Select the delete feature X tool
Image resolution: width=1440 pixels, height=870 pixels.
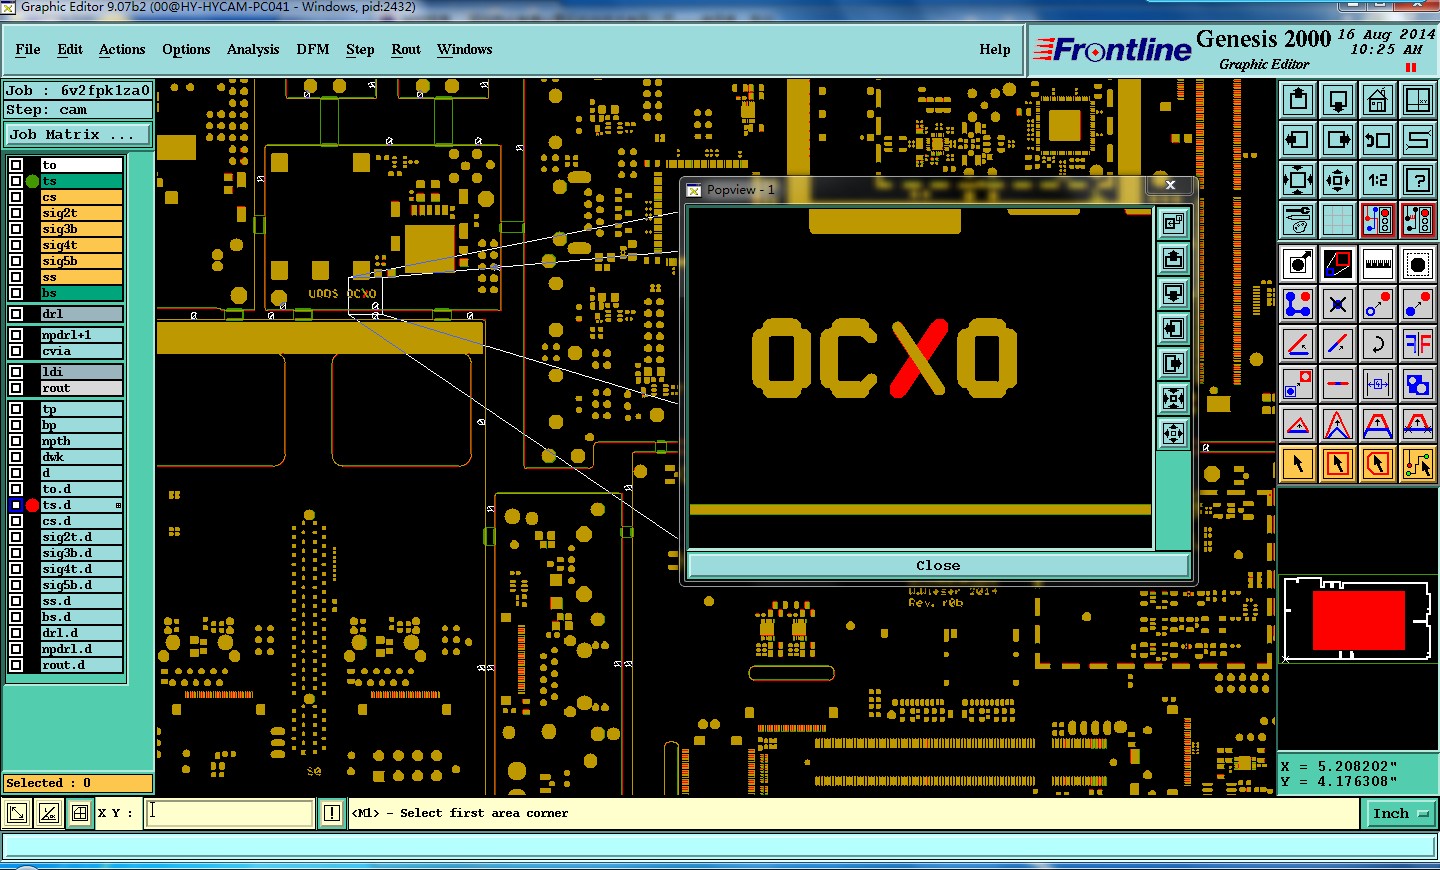pos(1338,304)
